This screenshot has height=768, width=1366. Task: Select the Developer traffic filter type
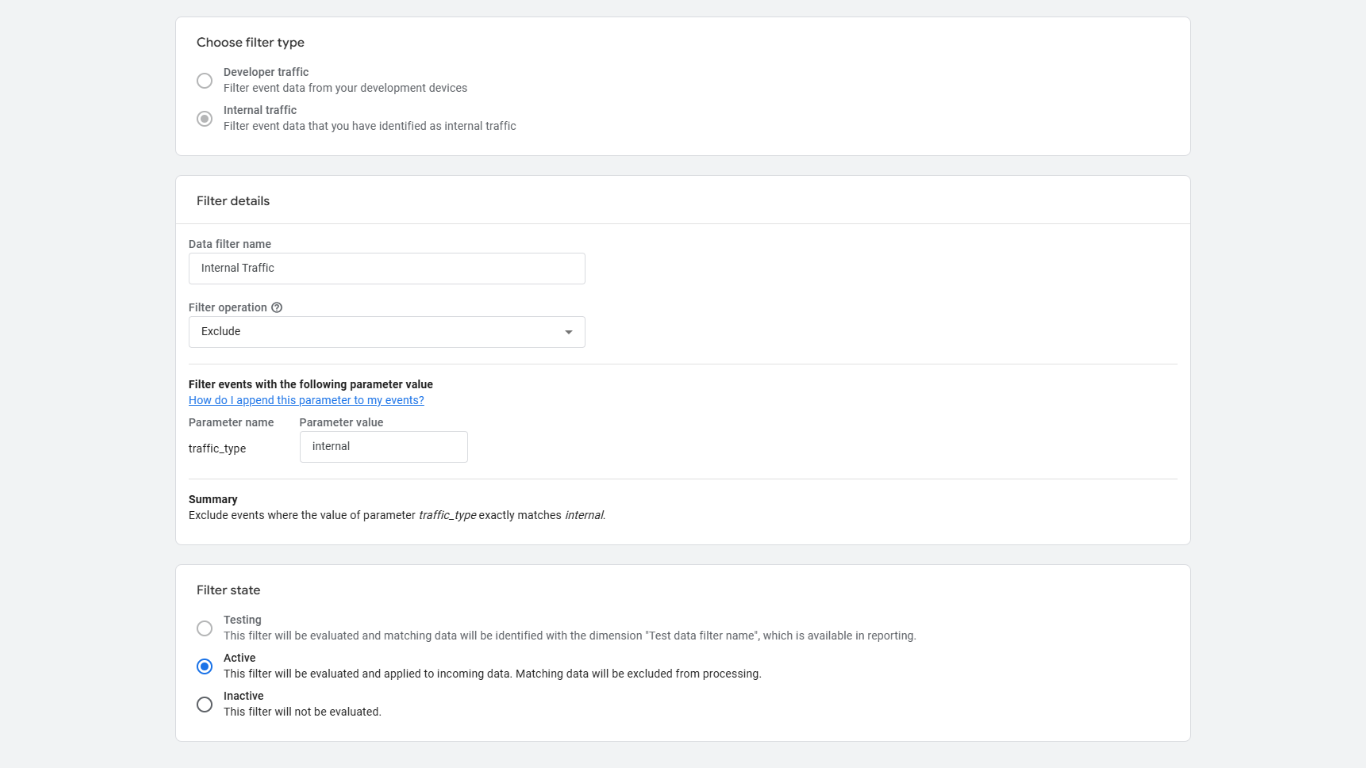tap(204, 80)
